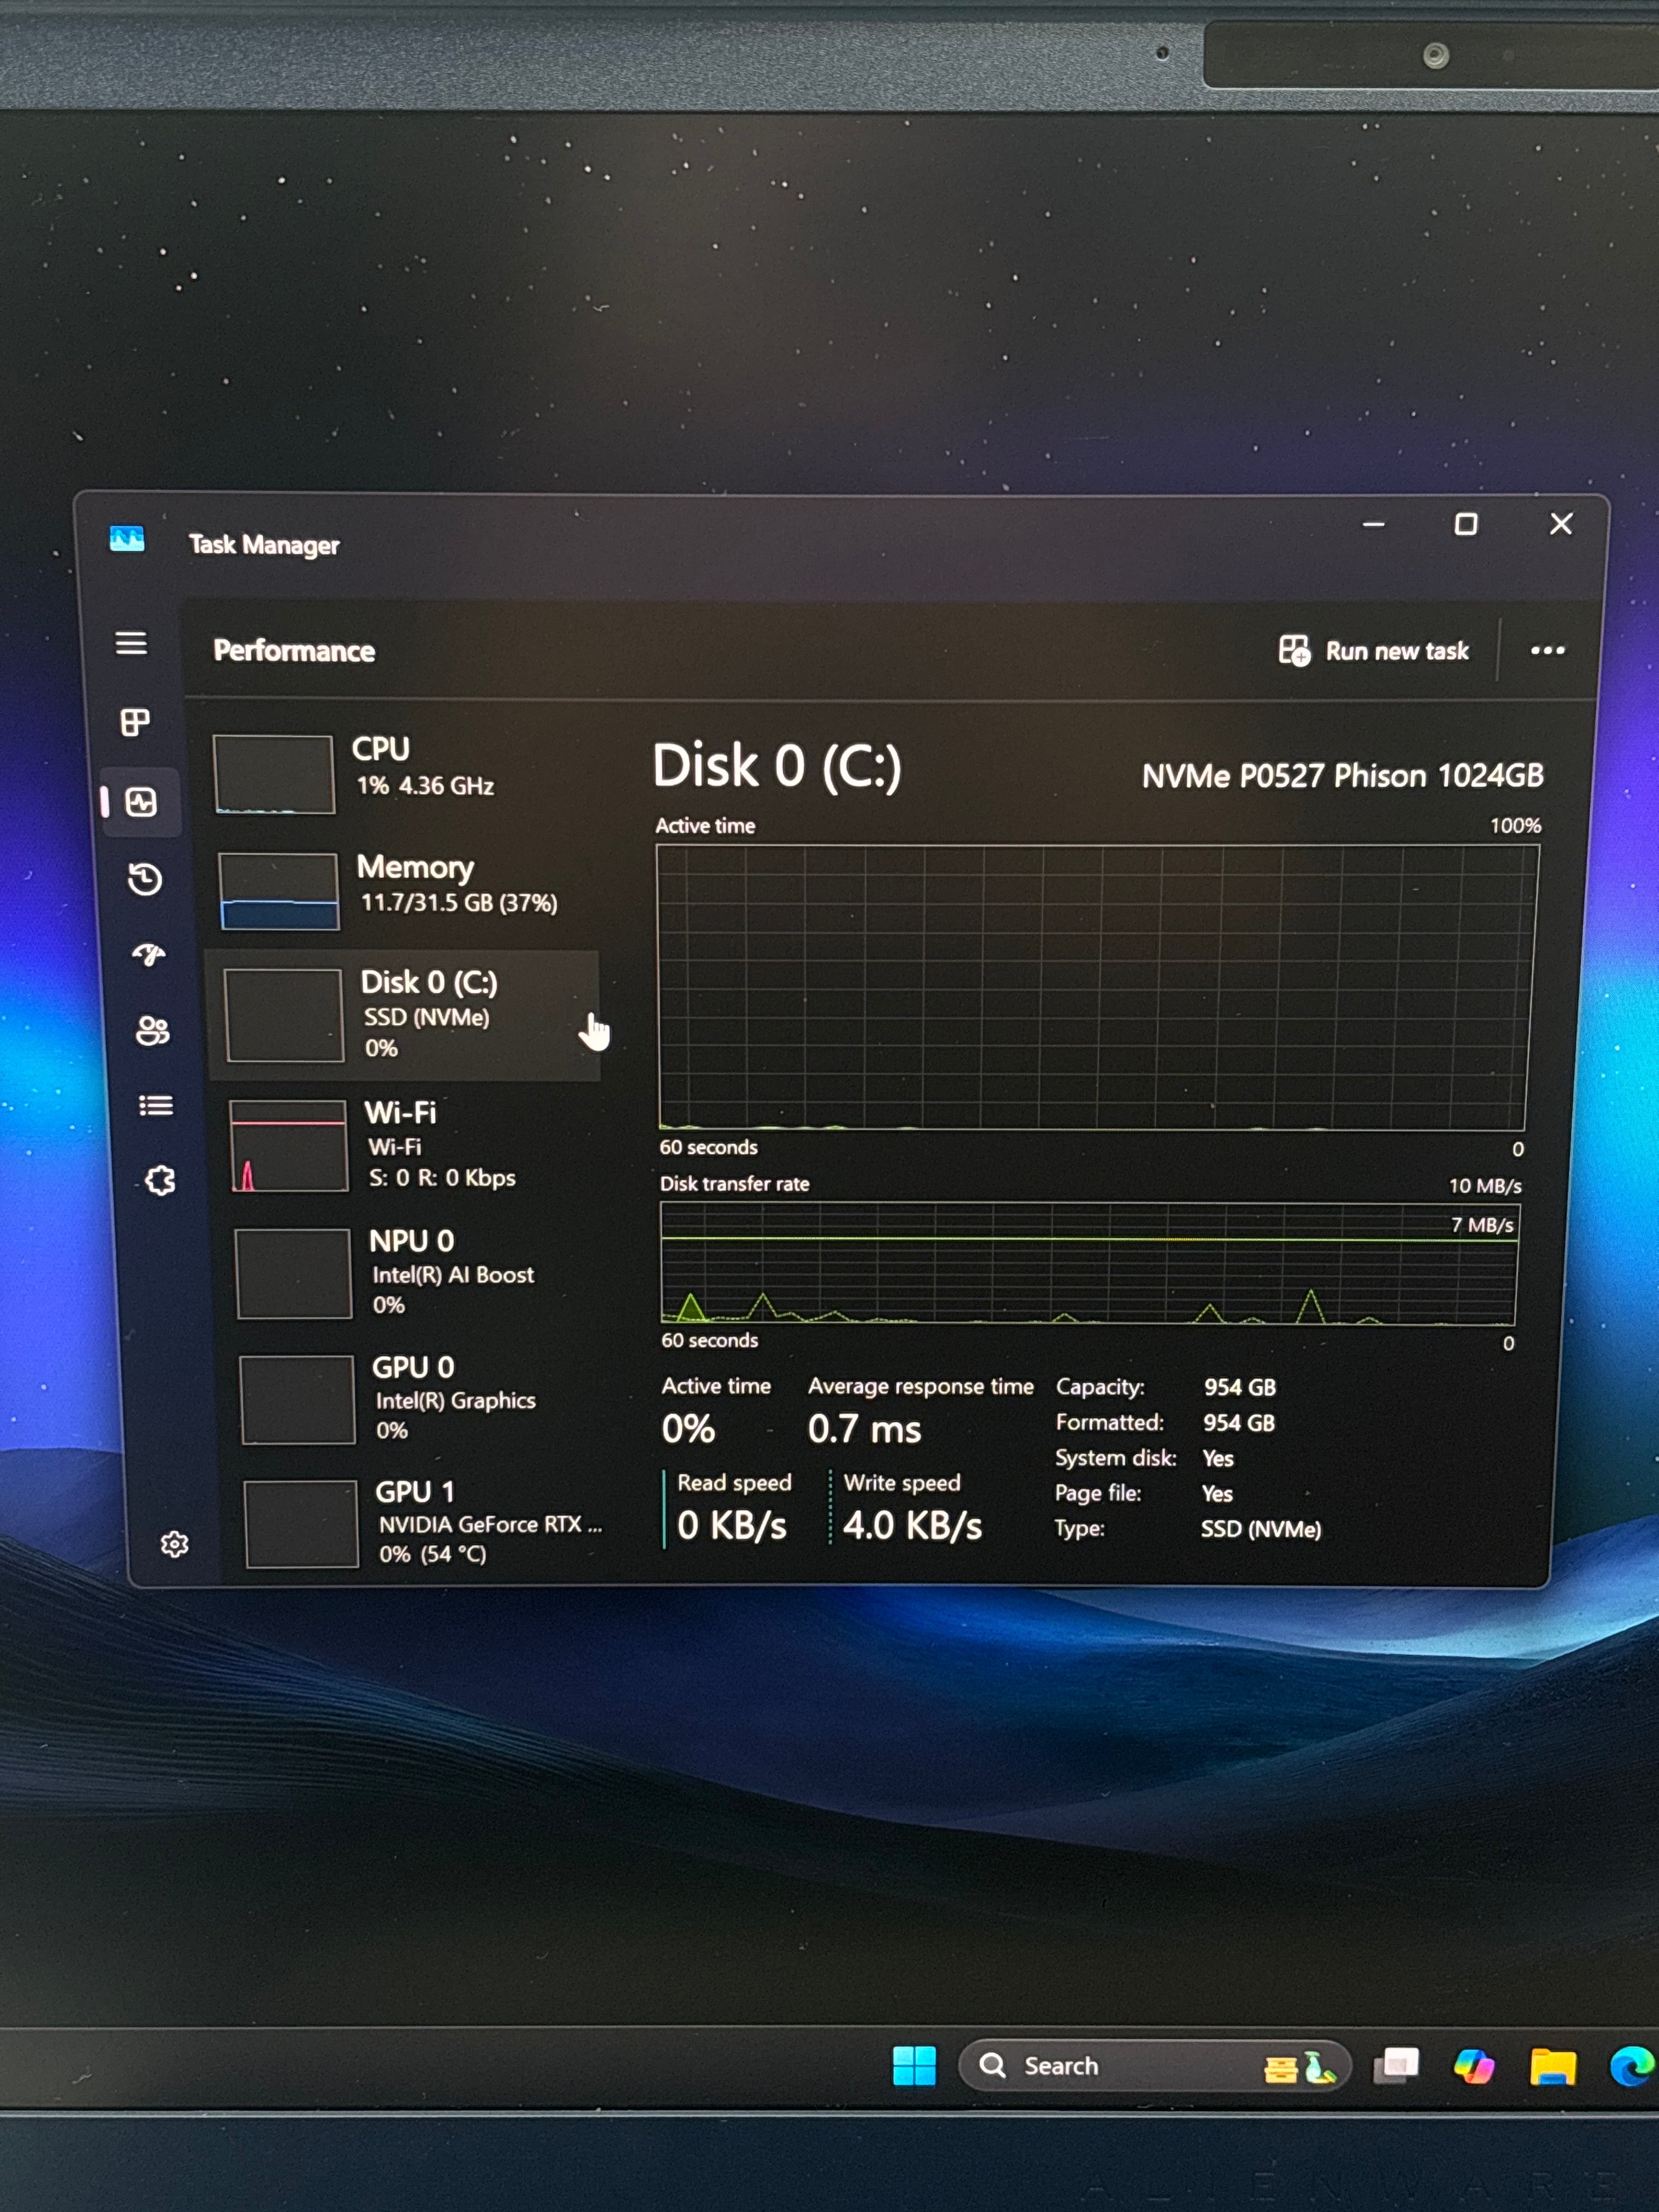Open the Details page icon

coord(156,1105)
